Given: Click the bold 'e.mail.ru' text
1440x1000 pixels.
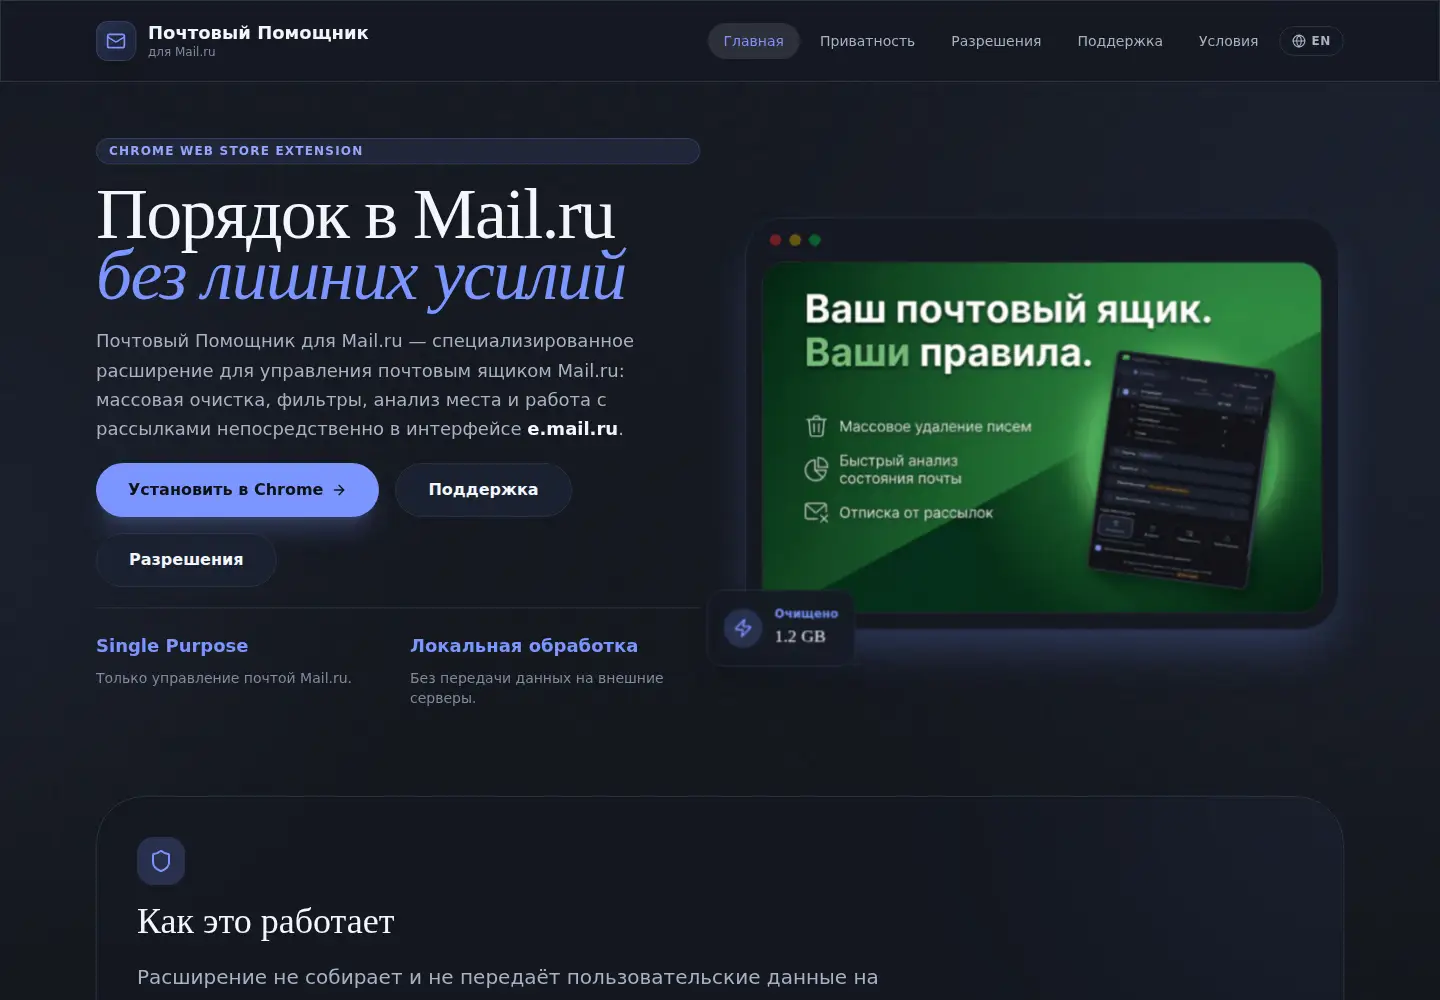Looking at the screenshot, I should tap(572, 429).
